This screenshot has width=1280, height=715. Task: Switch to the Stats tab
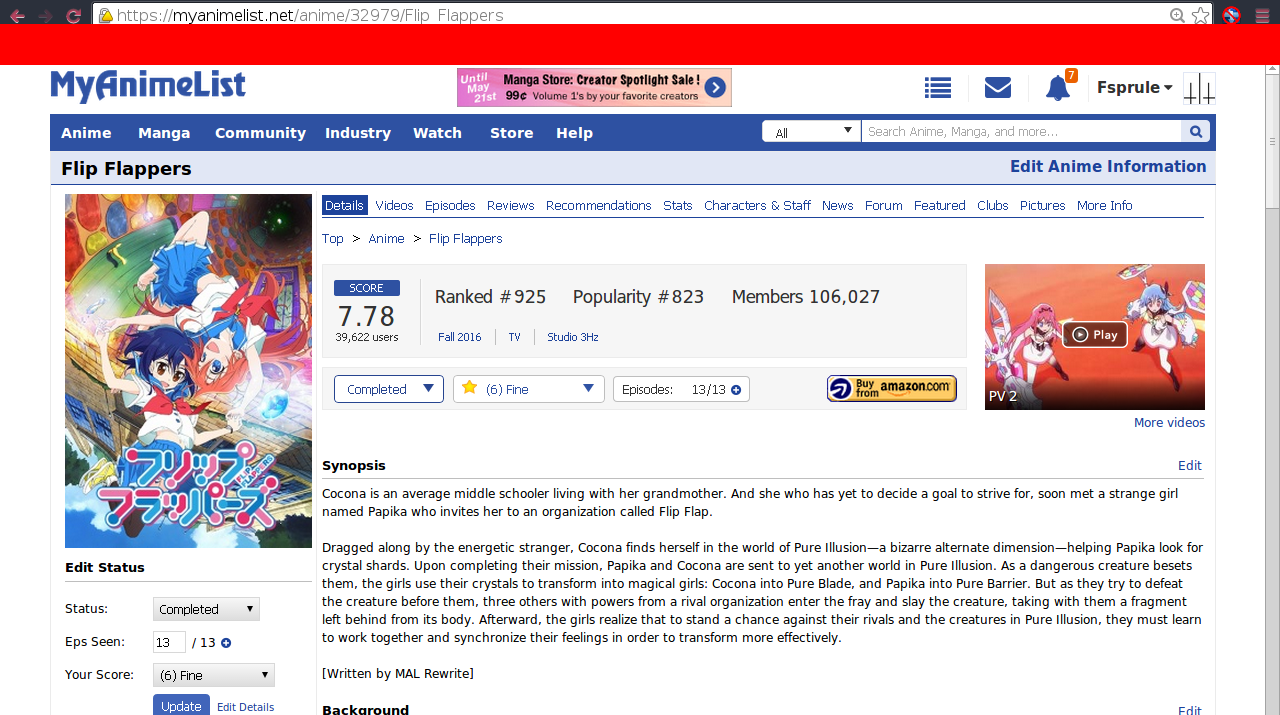pos(678,205)
